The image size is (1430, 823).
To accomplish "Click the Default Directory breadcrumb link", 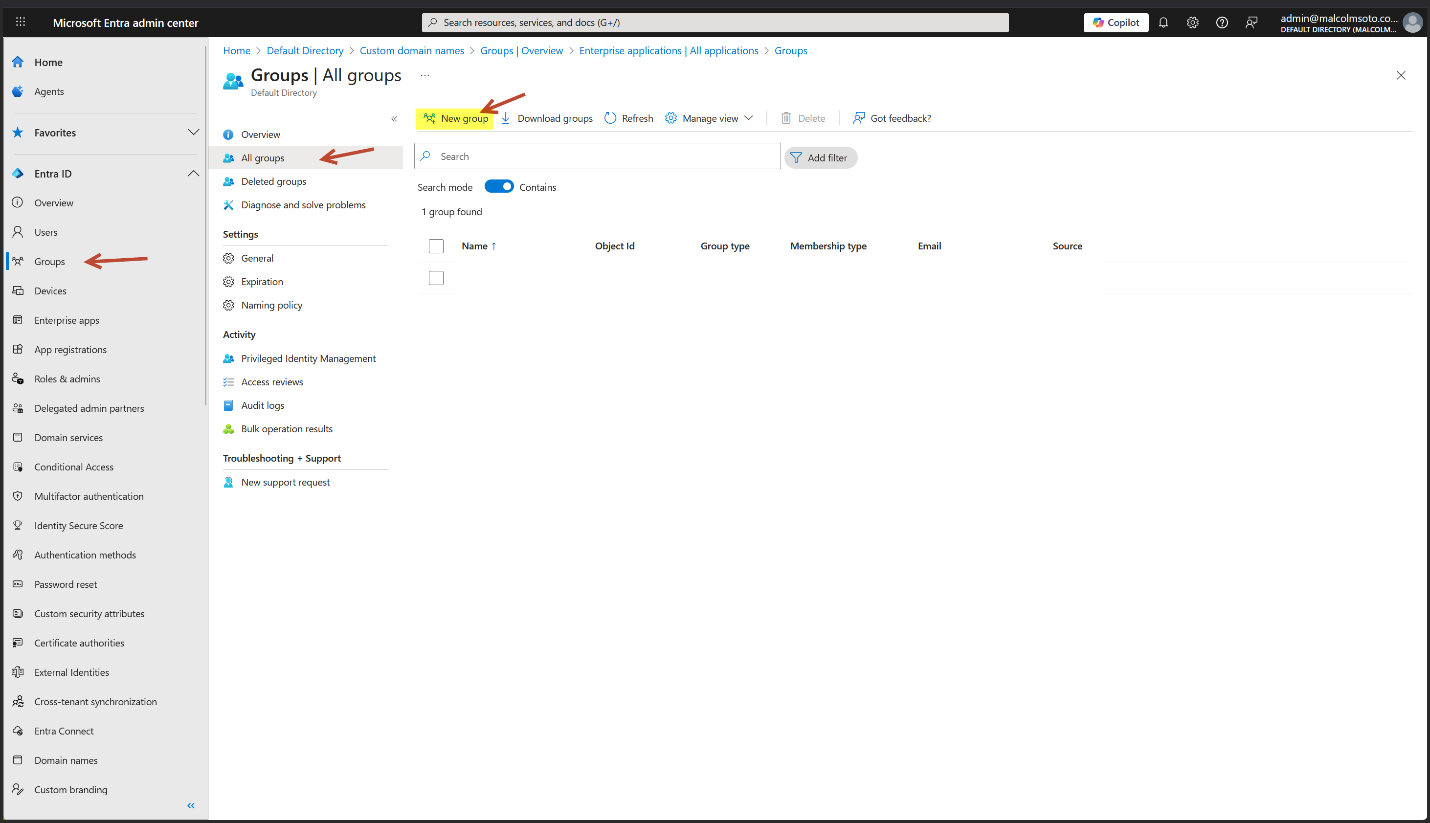I will click(305, 51).
